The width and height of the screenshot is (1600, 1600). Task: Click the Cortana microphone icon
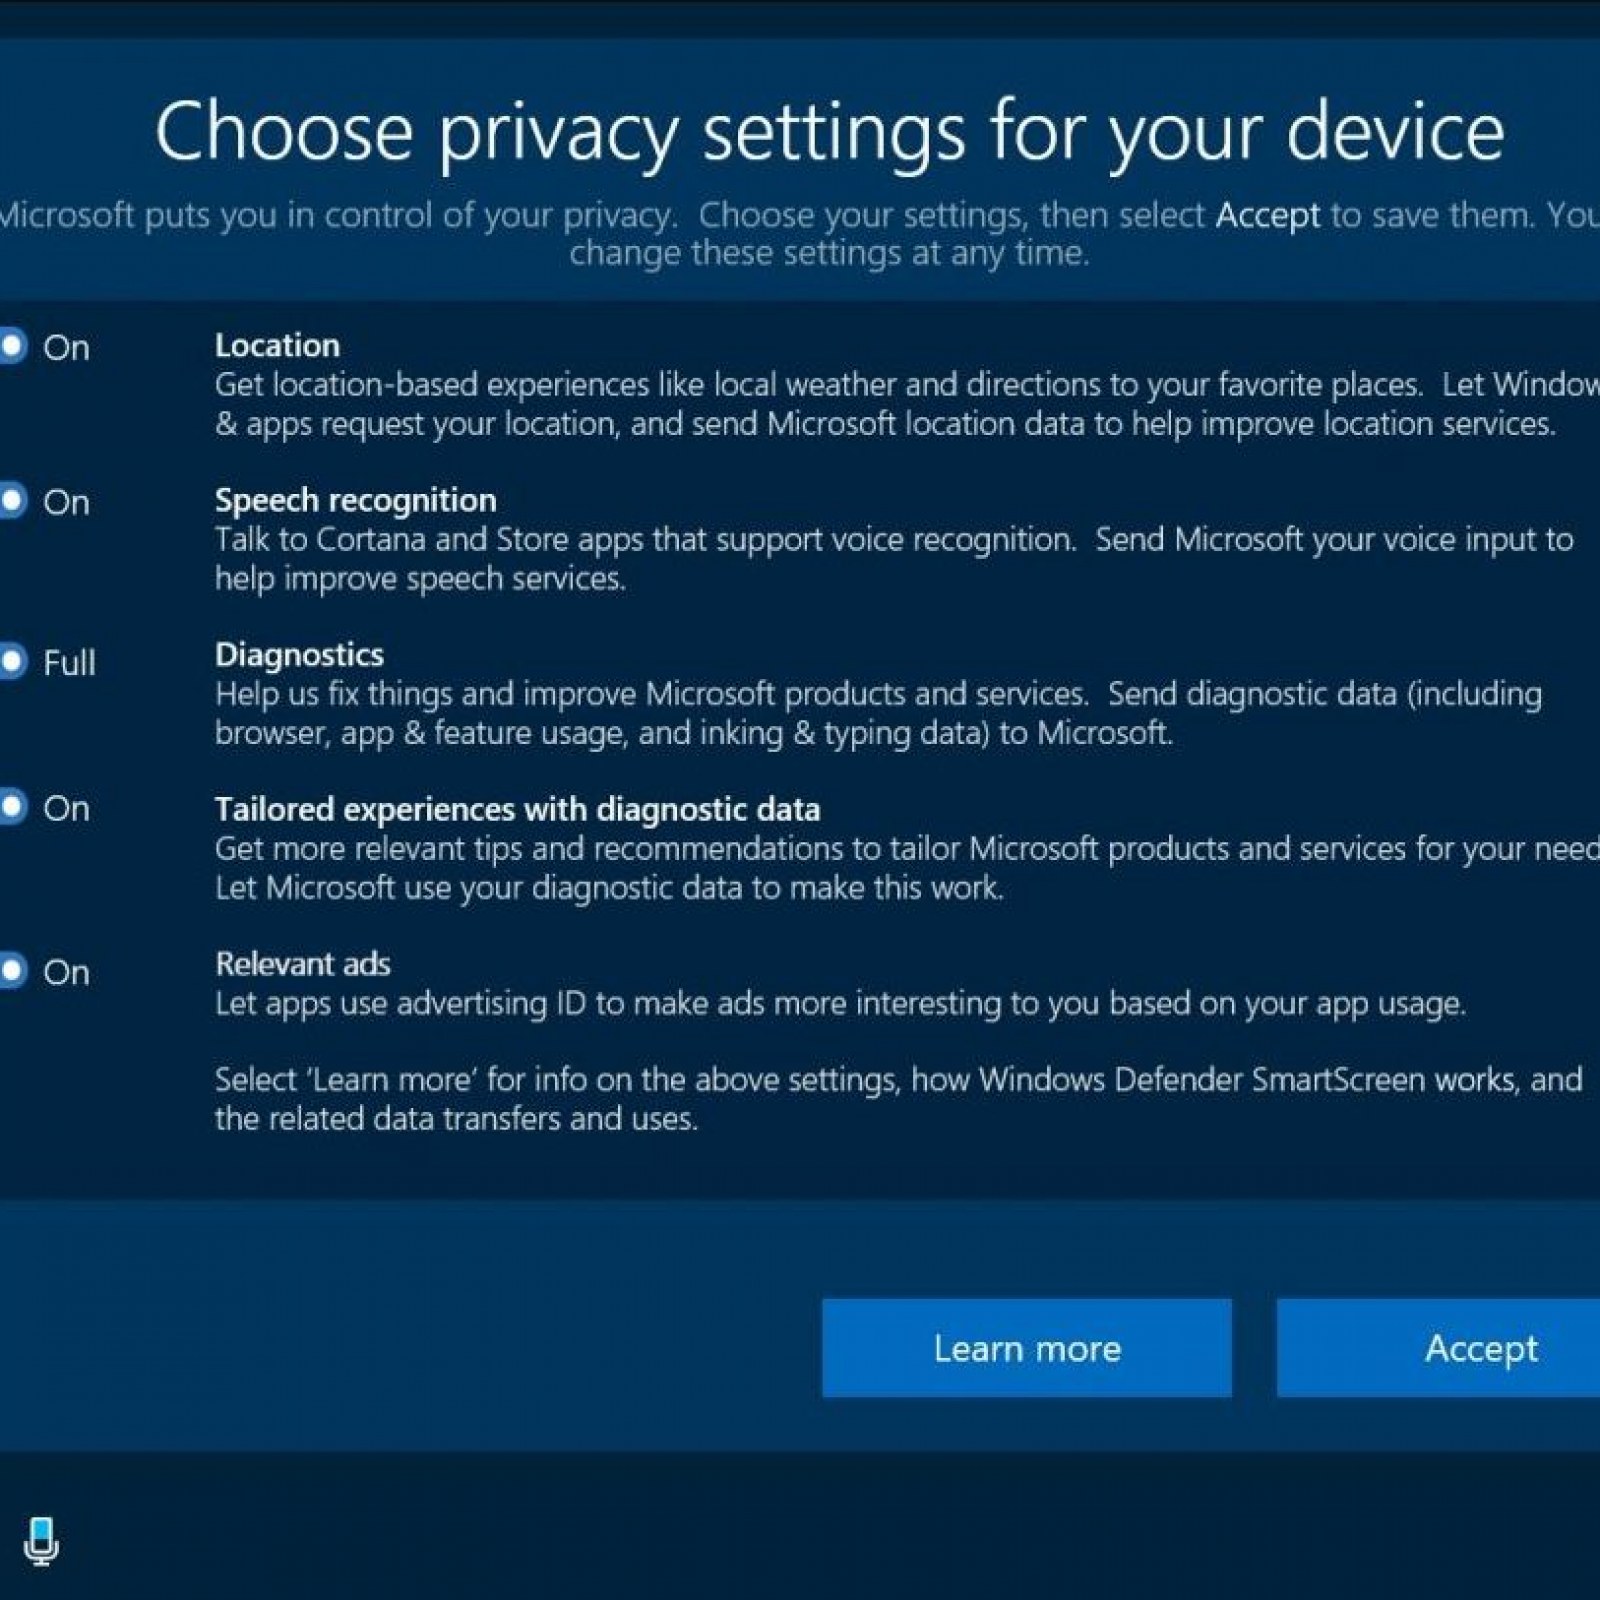[x=41, y=1540]
